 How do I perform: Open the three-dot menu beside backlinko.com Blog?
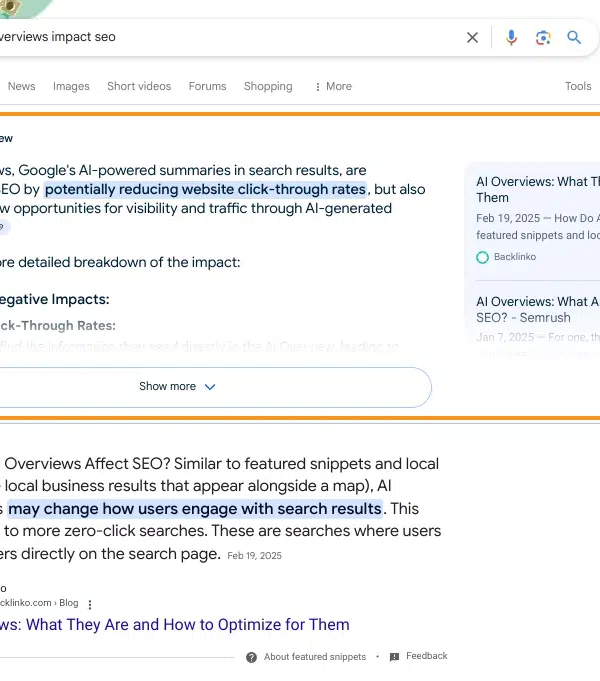tap(90, 604)
